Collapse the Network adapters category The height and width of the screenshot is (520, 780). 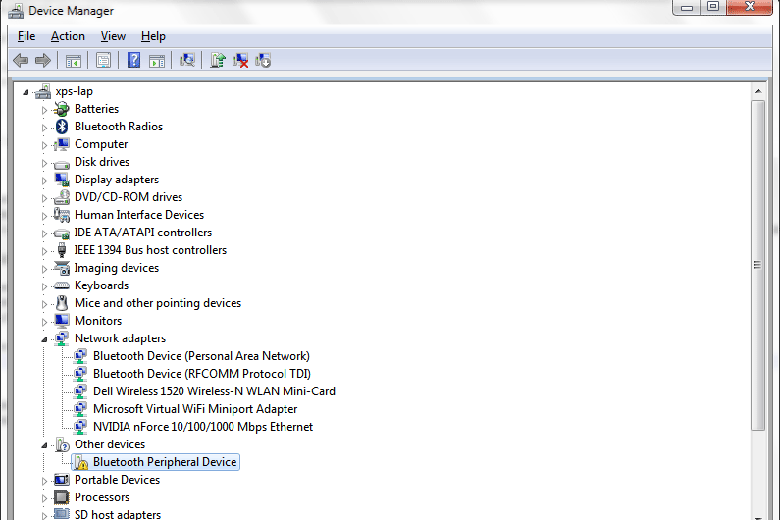tap(44, 339)
